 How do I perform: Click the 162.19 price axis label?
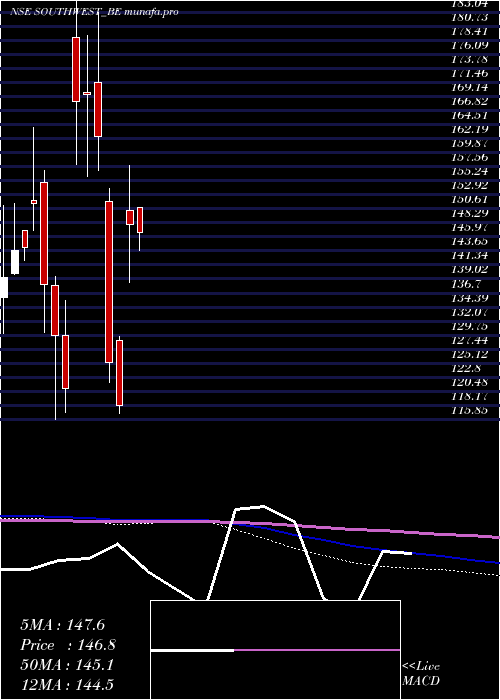(x=471, y=130)
